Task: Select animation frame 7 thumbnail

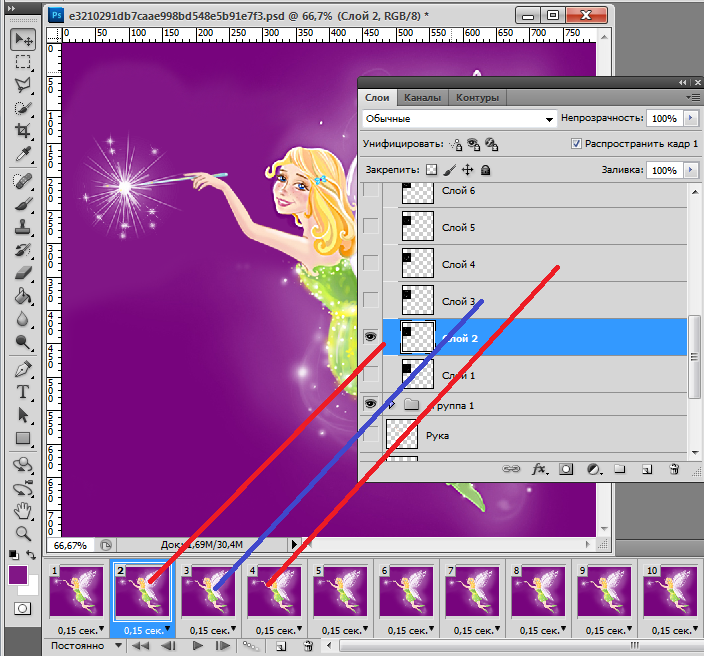Action: (472, 591)
